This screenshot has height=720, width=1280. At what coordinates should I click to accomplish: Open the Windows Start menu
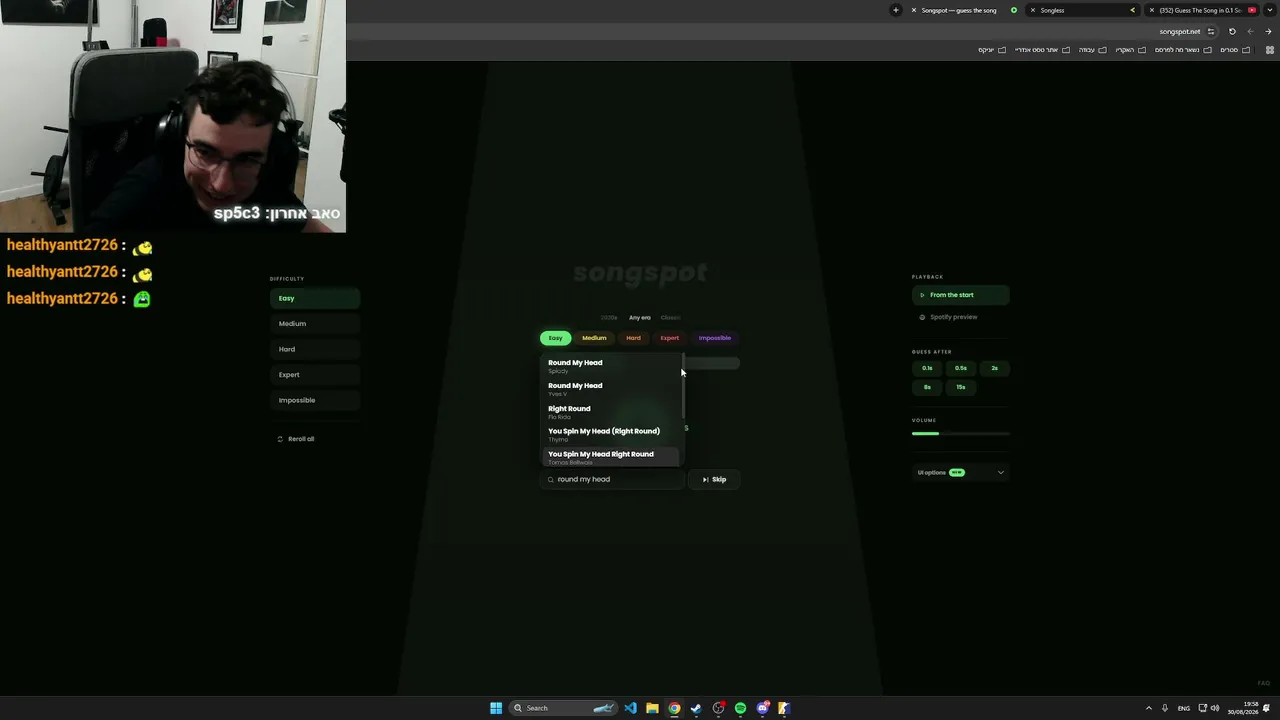click(496, 708)
